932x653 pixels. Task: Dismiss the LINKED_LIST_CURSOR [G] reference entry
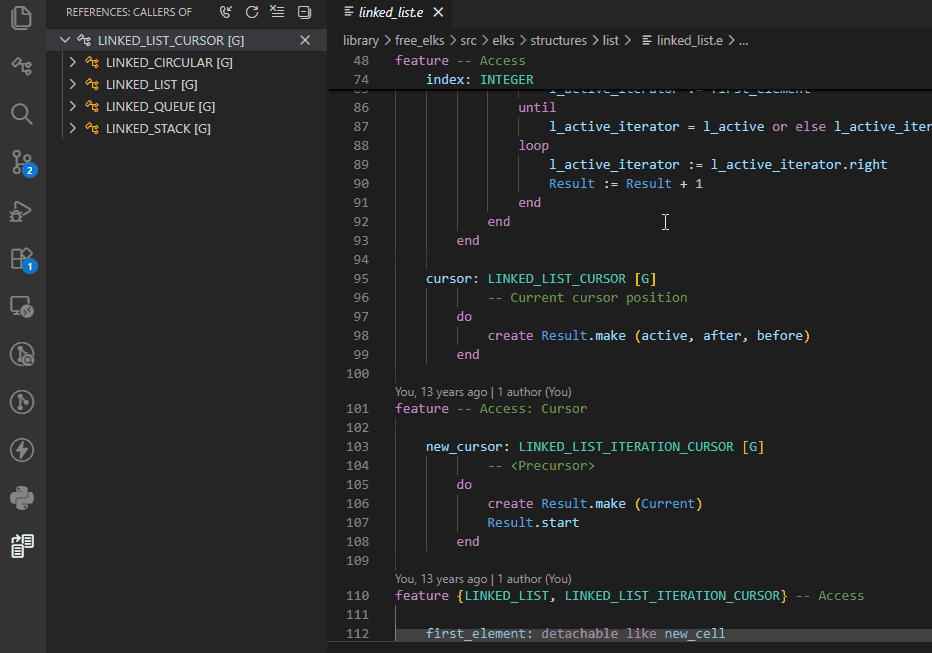[306, 41]
